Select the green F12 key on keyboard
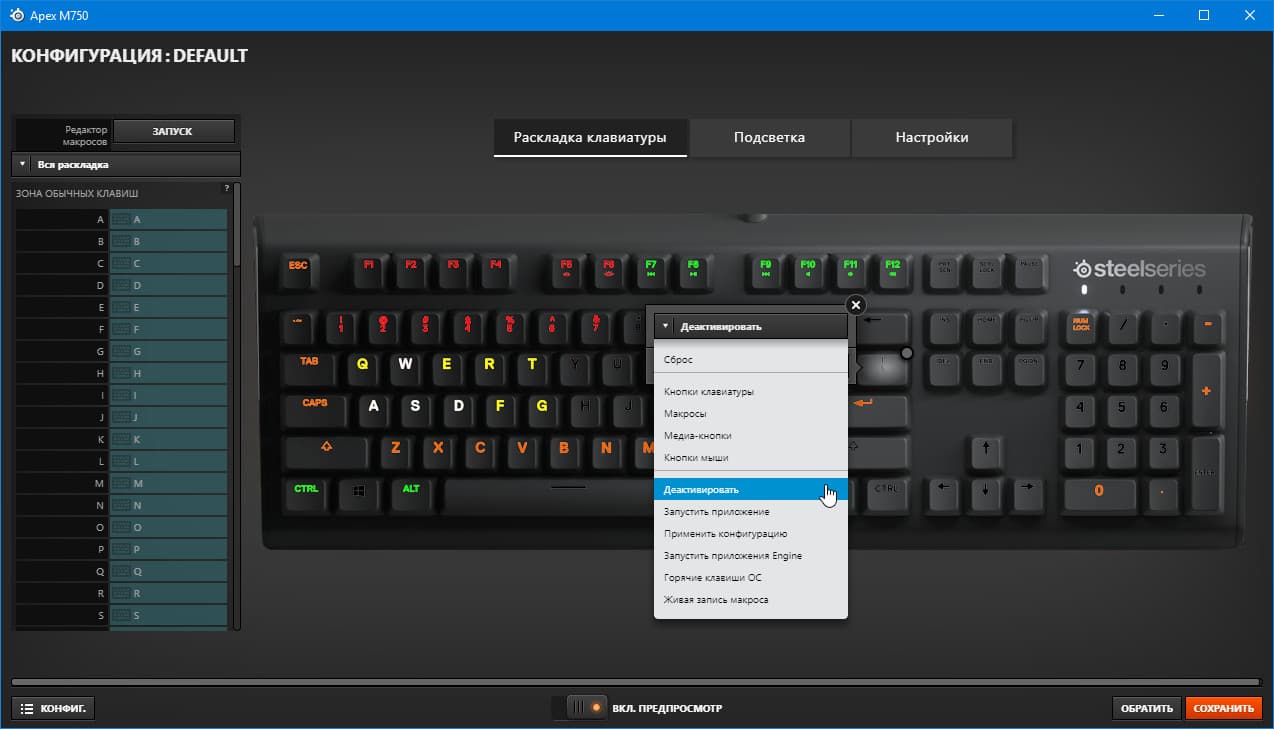 coord(893,268)
